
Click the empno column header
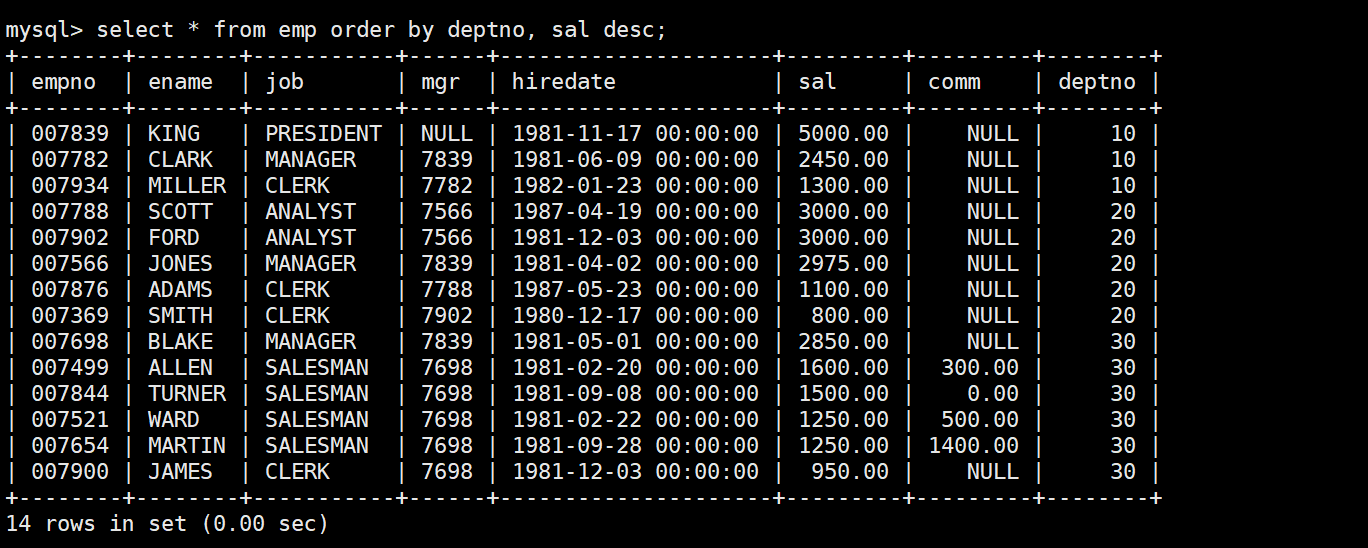pyautogui.click(x=64, y=82)
